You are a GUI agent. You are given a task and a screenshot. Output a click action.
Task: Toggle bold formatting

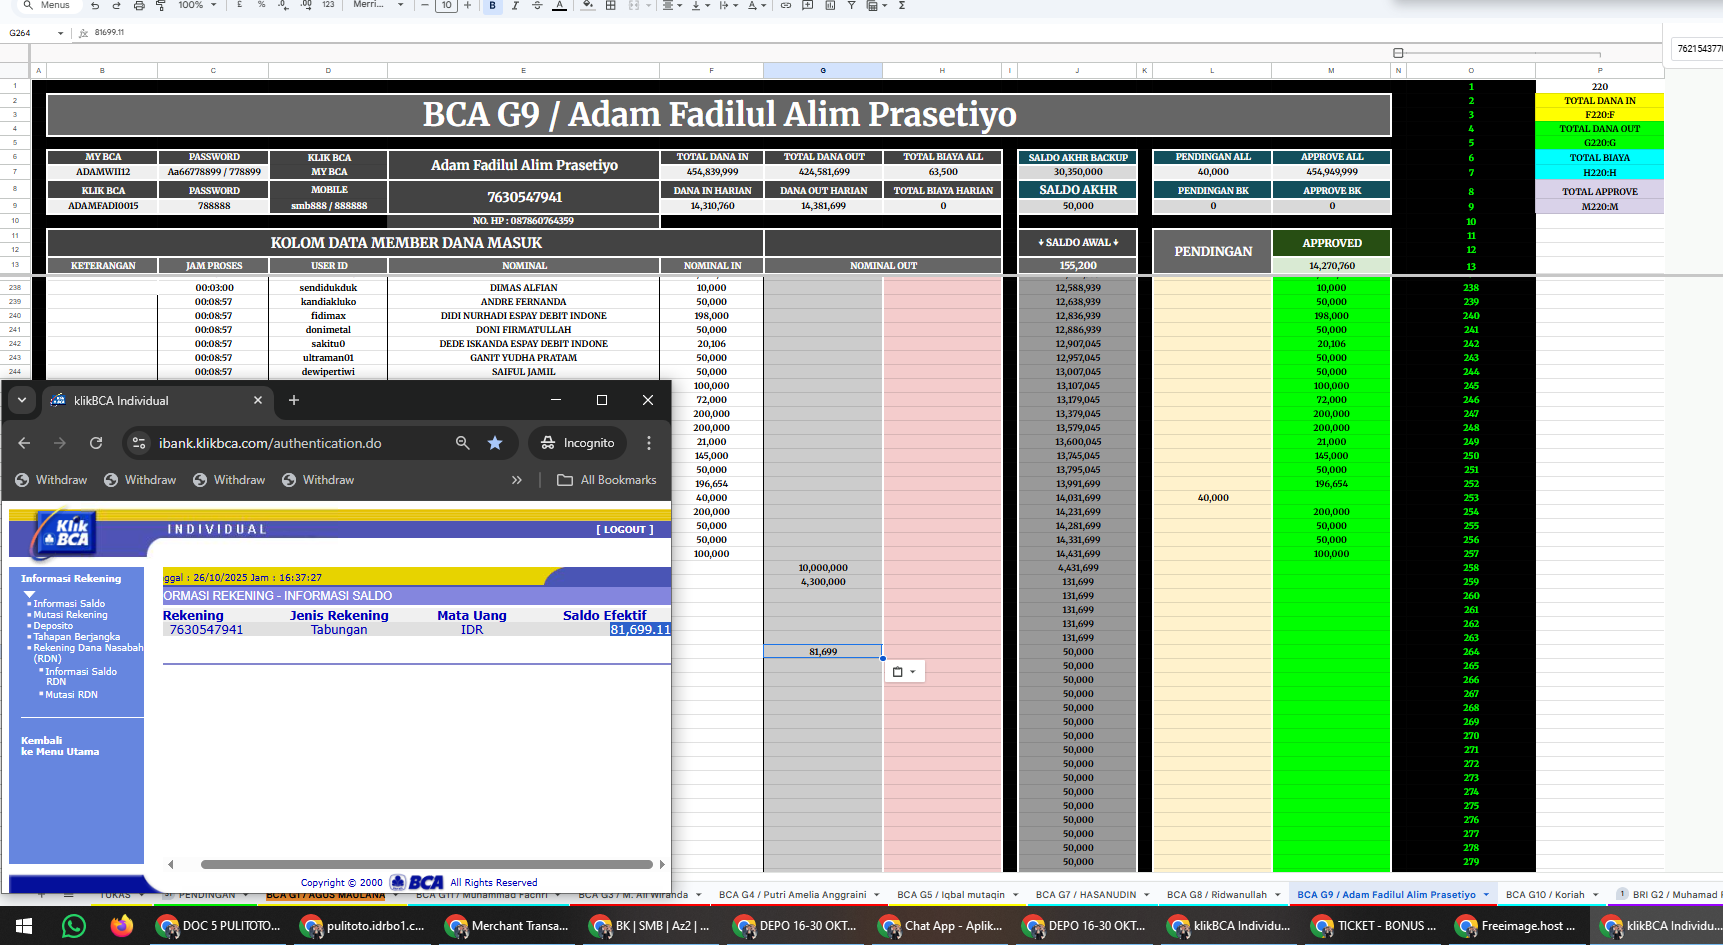click(x=492, y=5)
